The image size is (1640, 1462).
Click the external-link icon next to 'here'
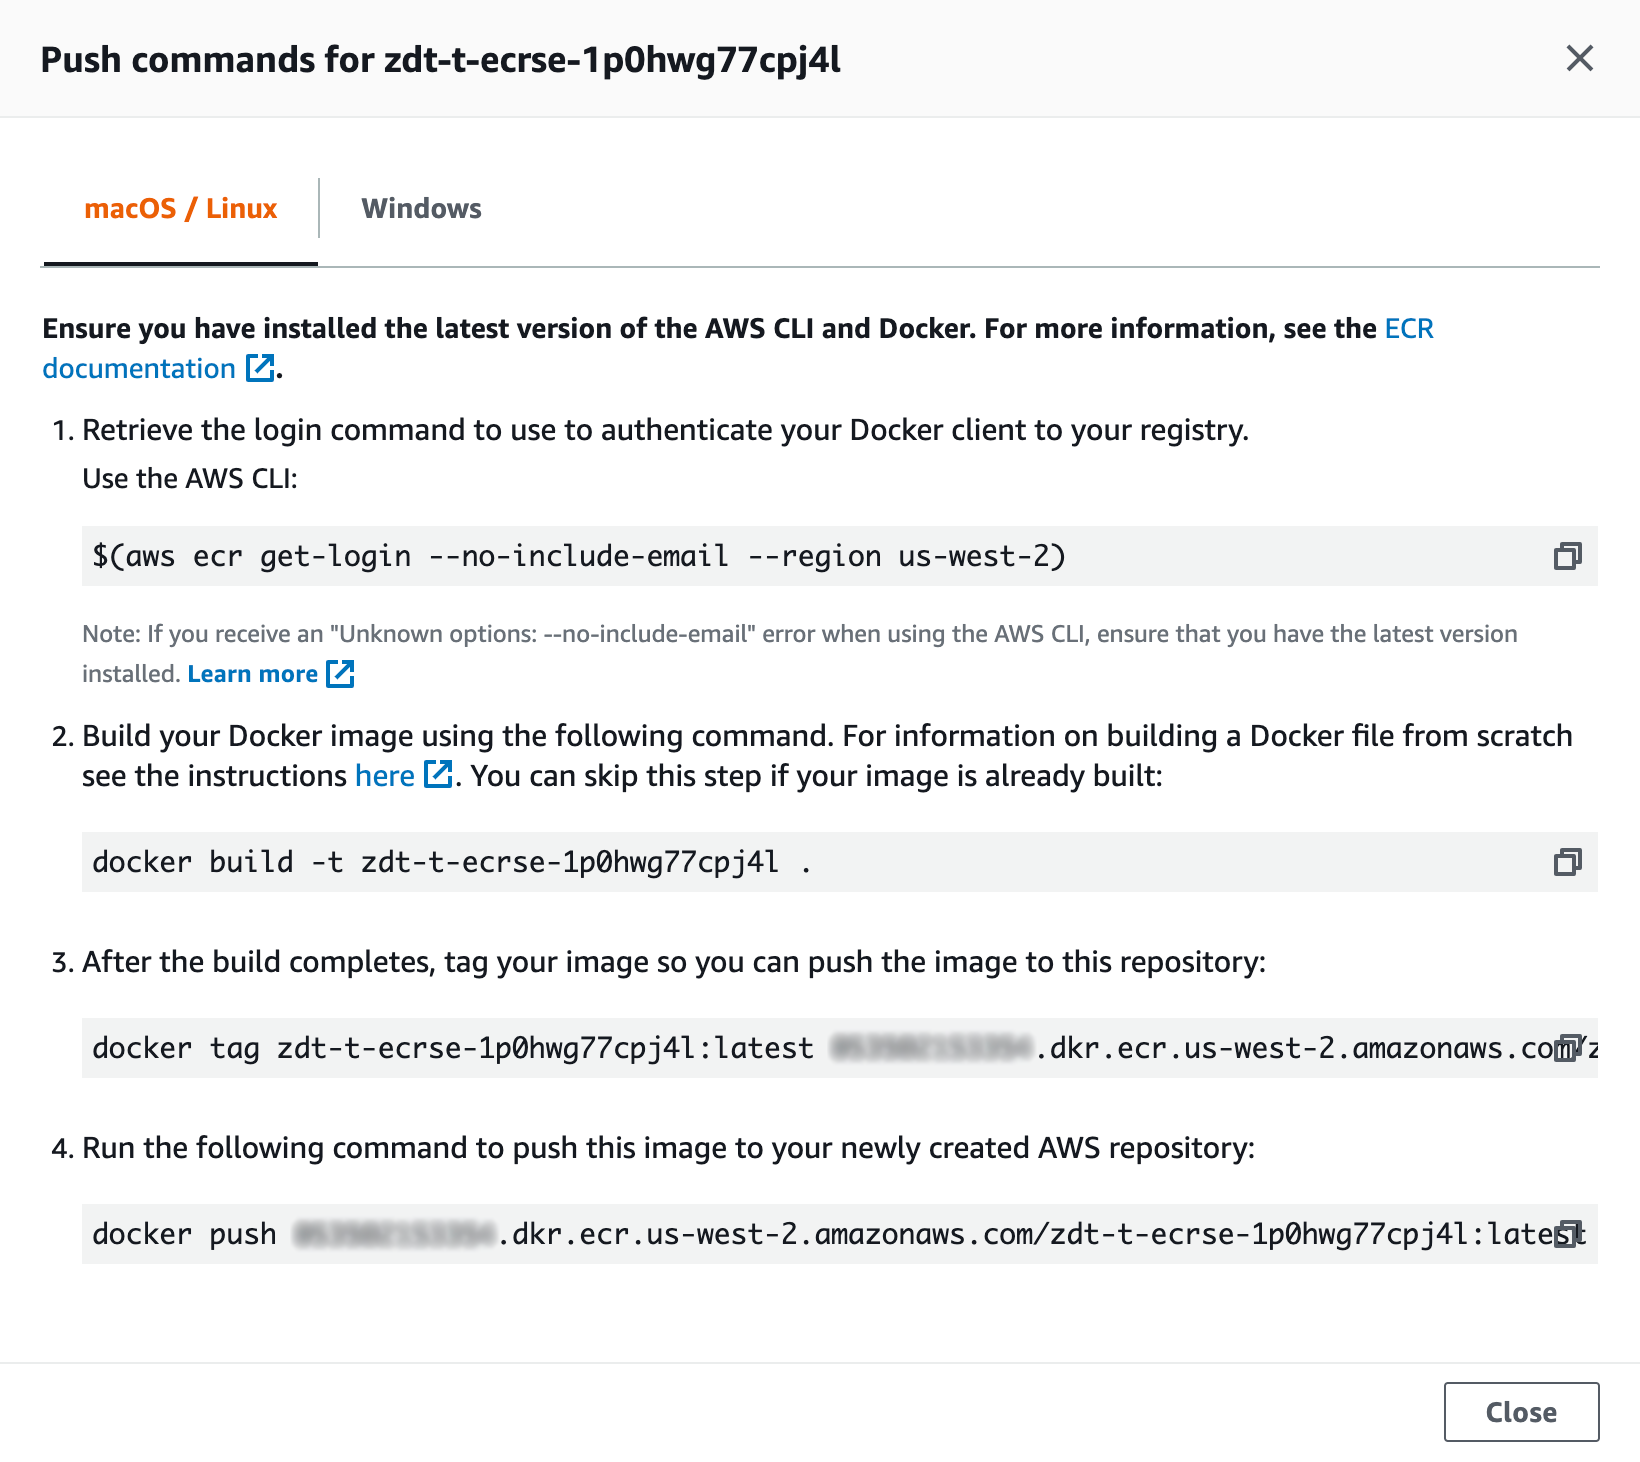tap(437, 775)
